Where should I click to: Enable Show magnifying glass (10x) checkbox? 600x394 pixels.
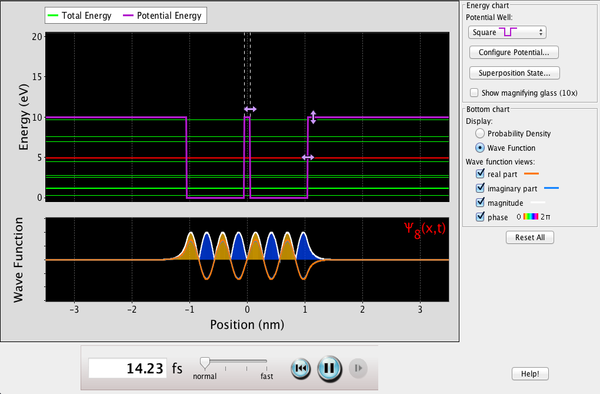pos(474,93)
